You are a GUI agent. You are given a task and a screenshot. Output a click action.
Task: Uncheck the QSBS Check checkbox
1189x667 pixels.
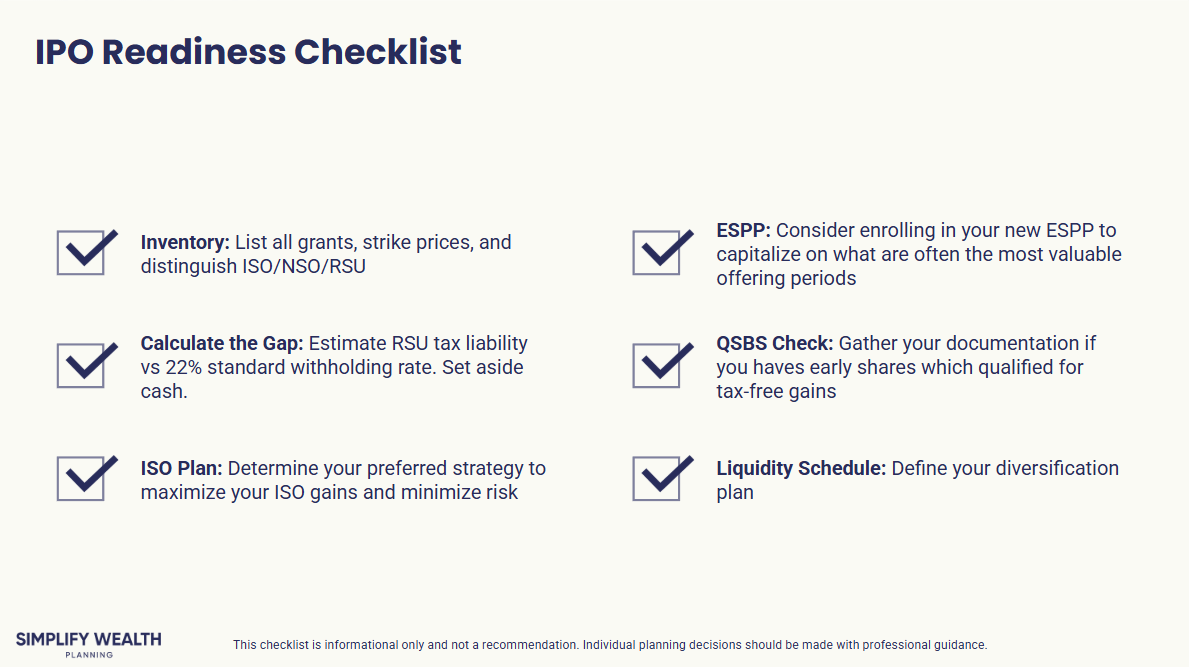pos(656,366)
